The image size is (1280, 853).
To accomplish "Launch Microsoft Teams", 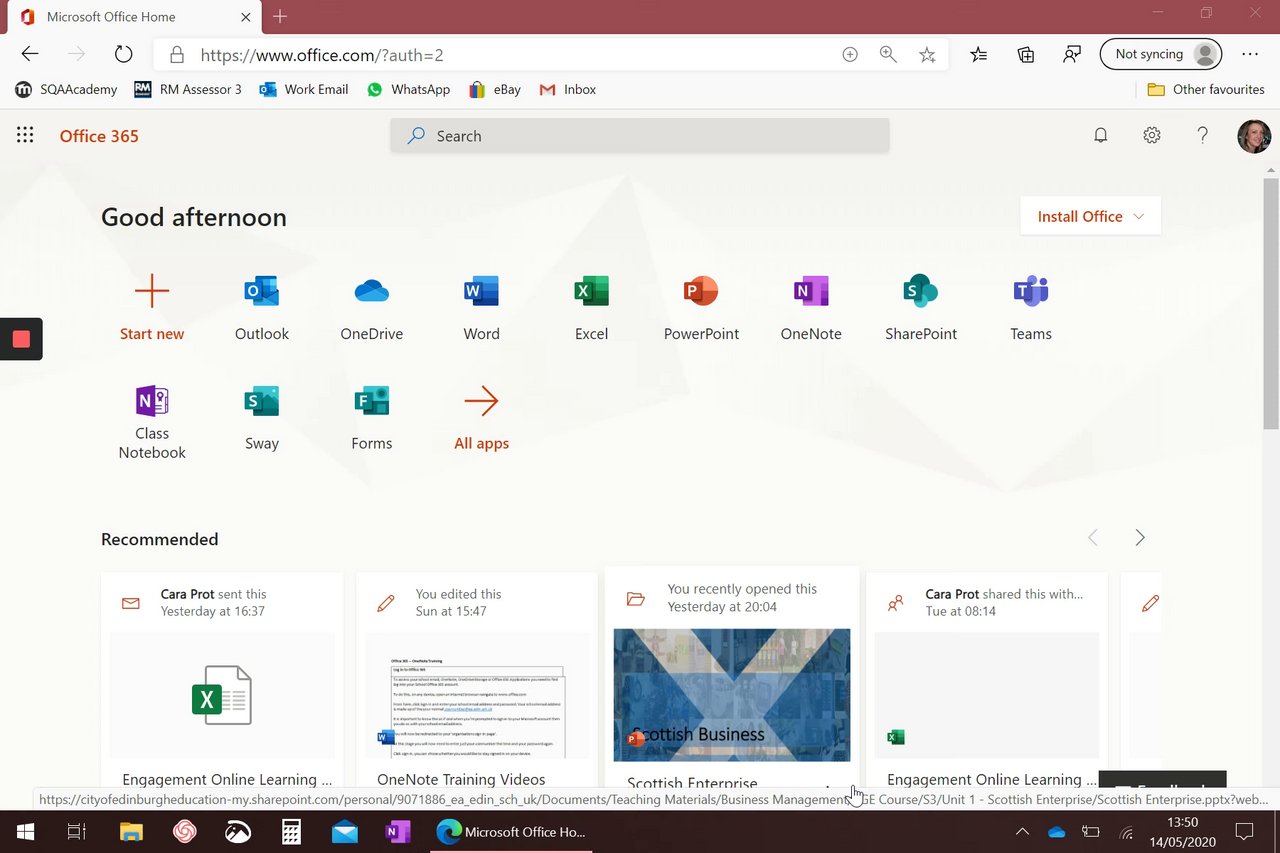I will 1031,309.
